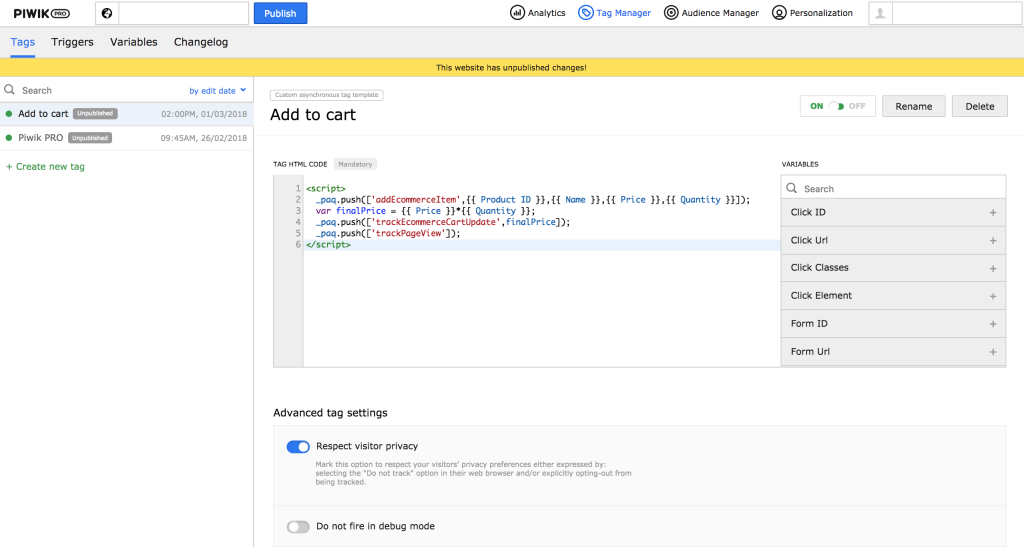Screen dimensions: 1024x547
Task: Open Personalization from top navigation
Action: pos(812,12)
